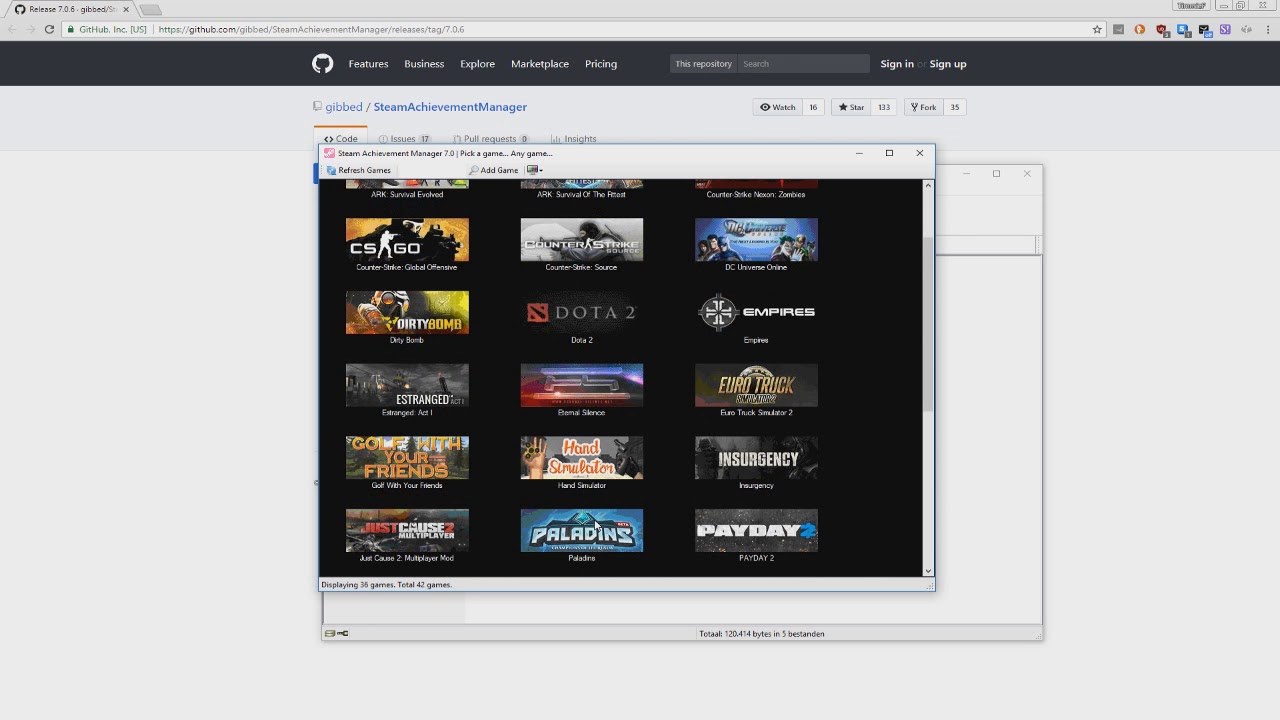Open the Pricing link on GitHub
Screen dimensions: 1280x720
(601, 64)
